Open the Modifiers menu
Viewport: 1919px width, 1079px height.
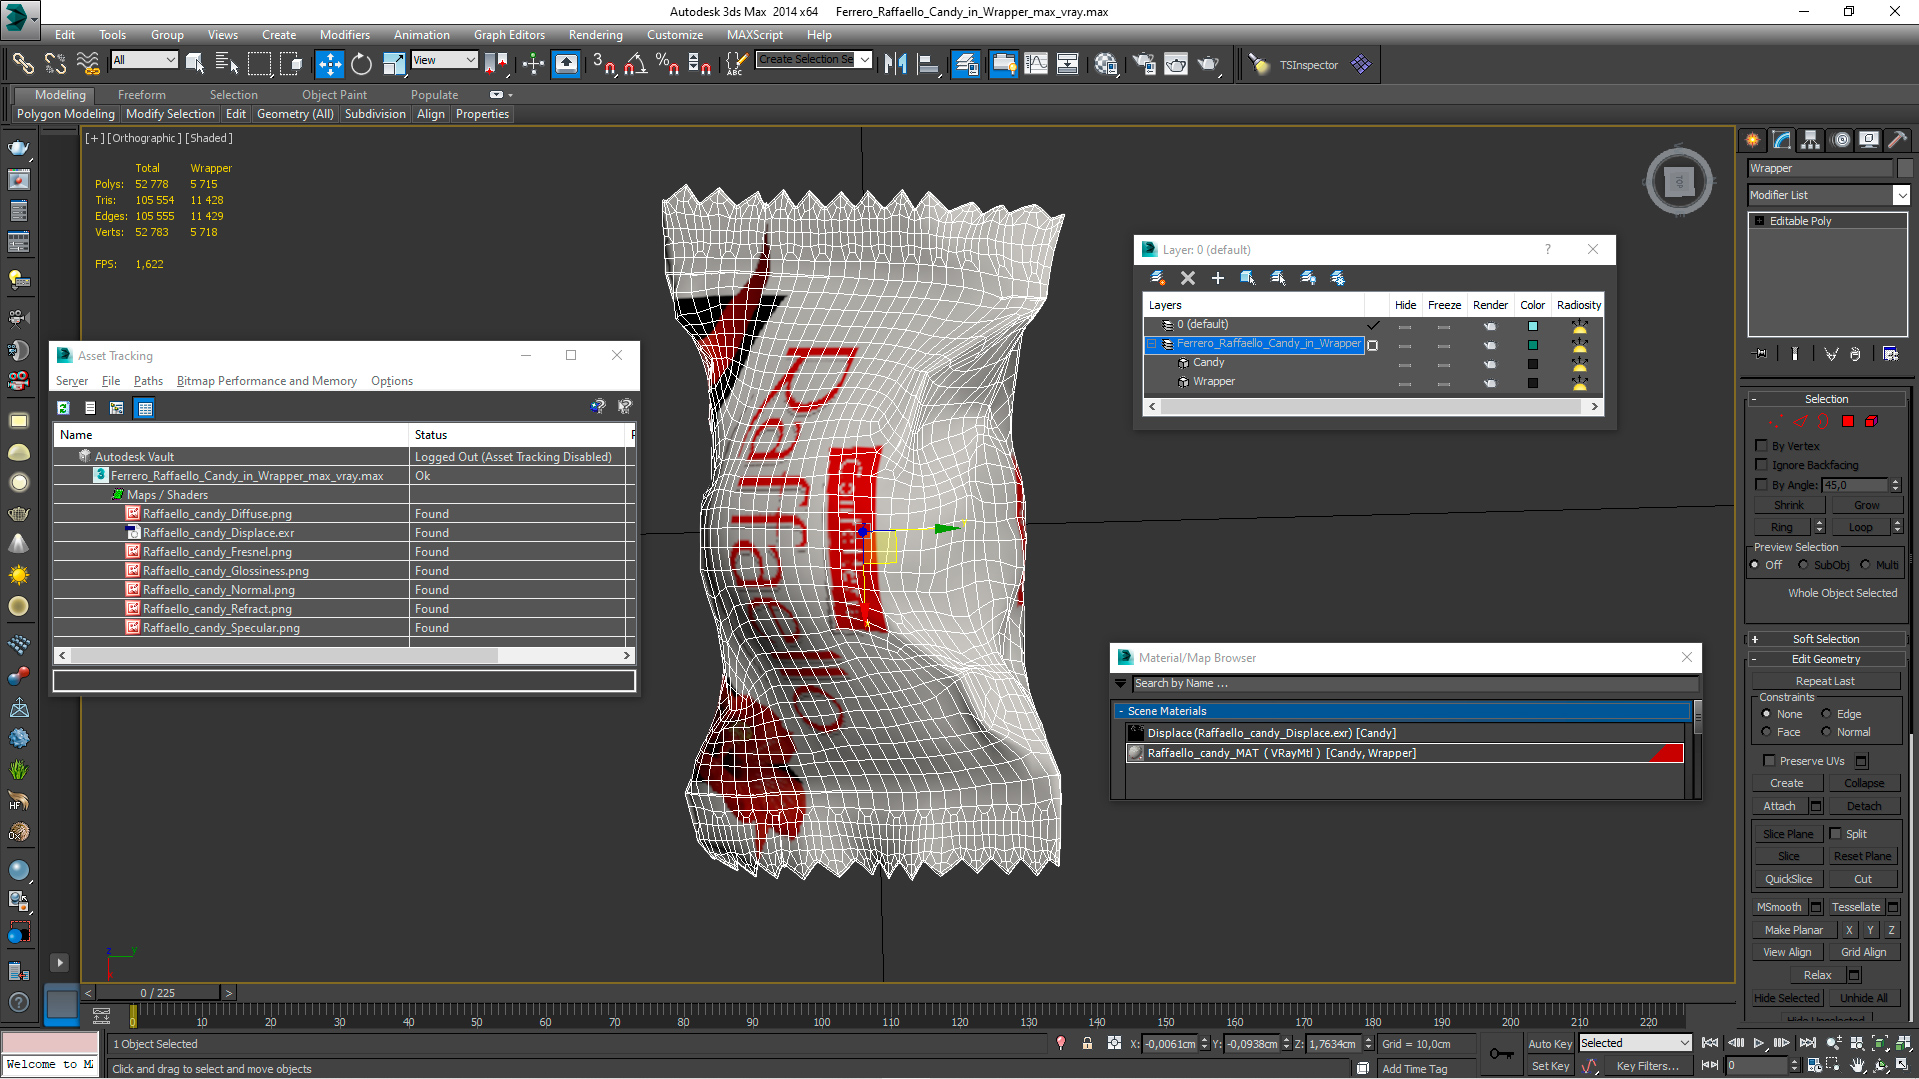(344, 34)
